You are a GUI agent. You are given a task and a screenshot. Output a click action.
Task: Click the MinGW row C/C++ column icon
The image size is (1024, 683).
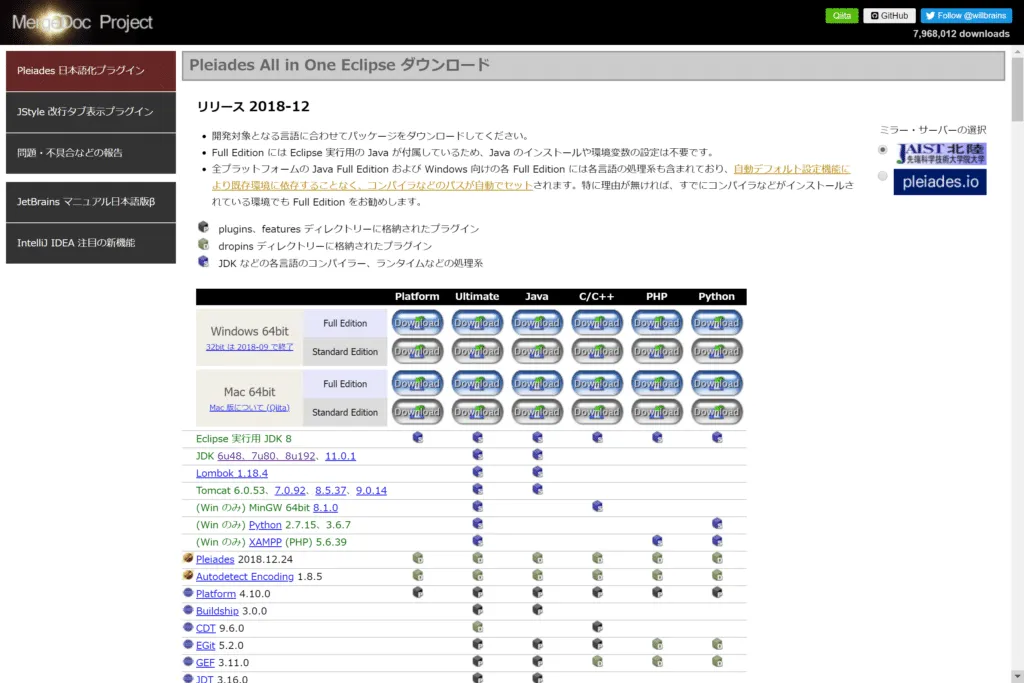597,506
